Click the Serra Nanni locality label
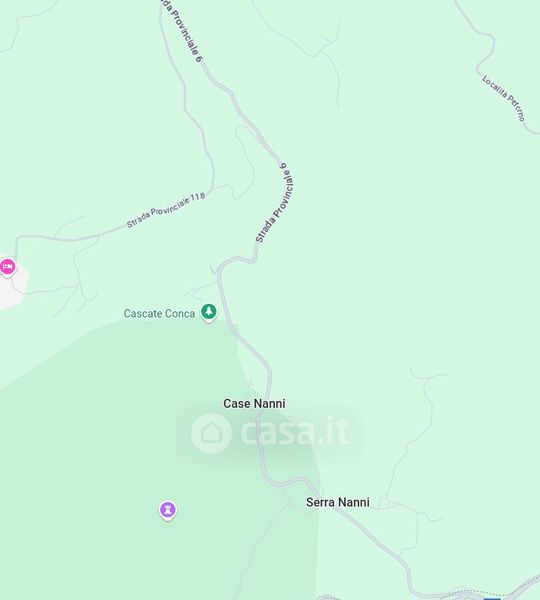 pyautogui.click(x=338, y=502)
